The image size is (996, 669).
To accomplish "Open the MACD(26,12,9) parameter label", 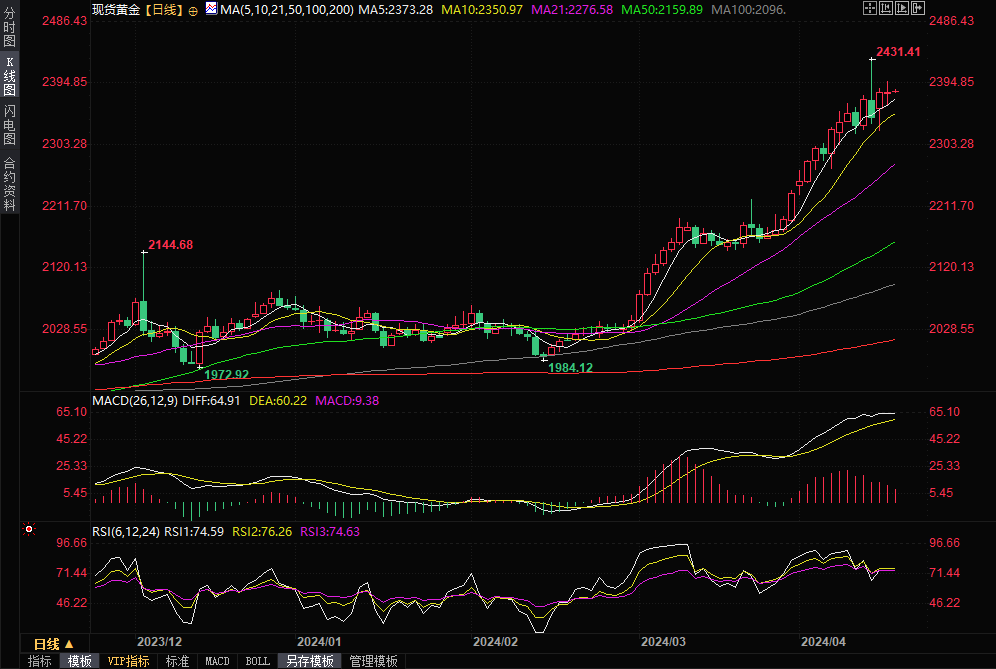I will (135, 400).
